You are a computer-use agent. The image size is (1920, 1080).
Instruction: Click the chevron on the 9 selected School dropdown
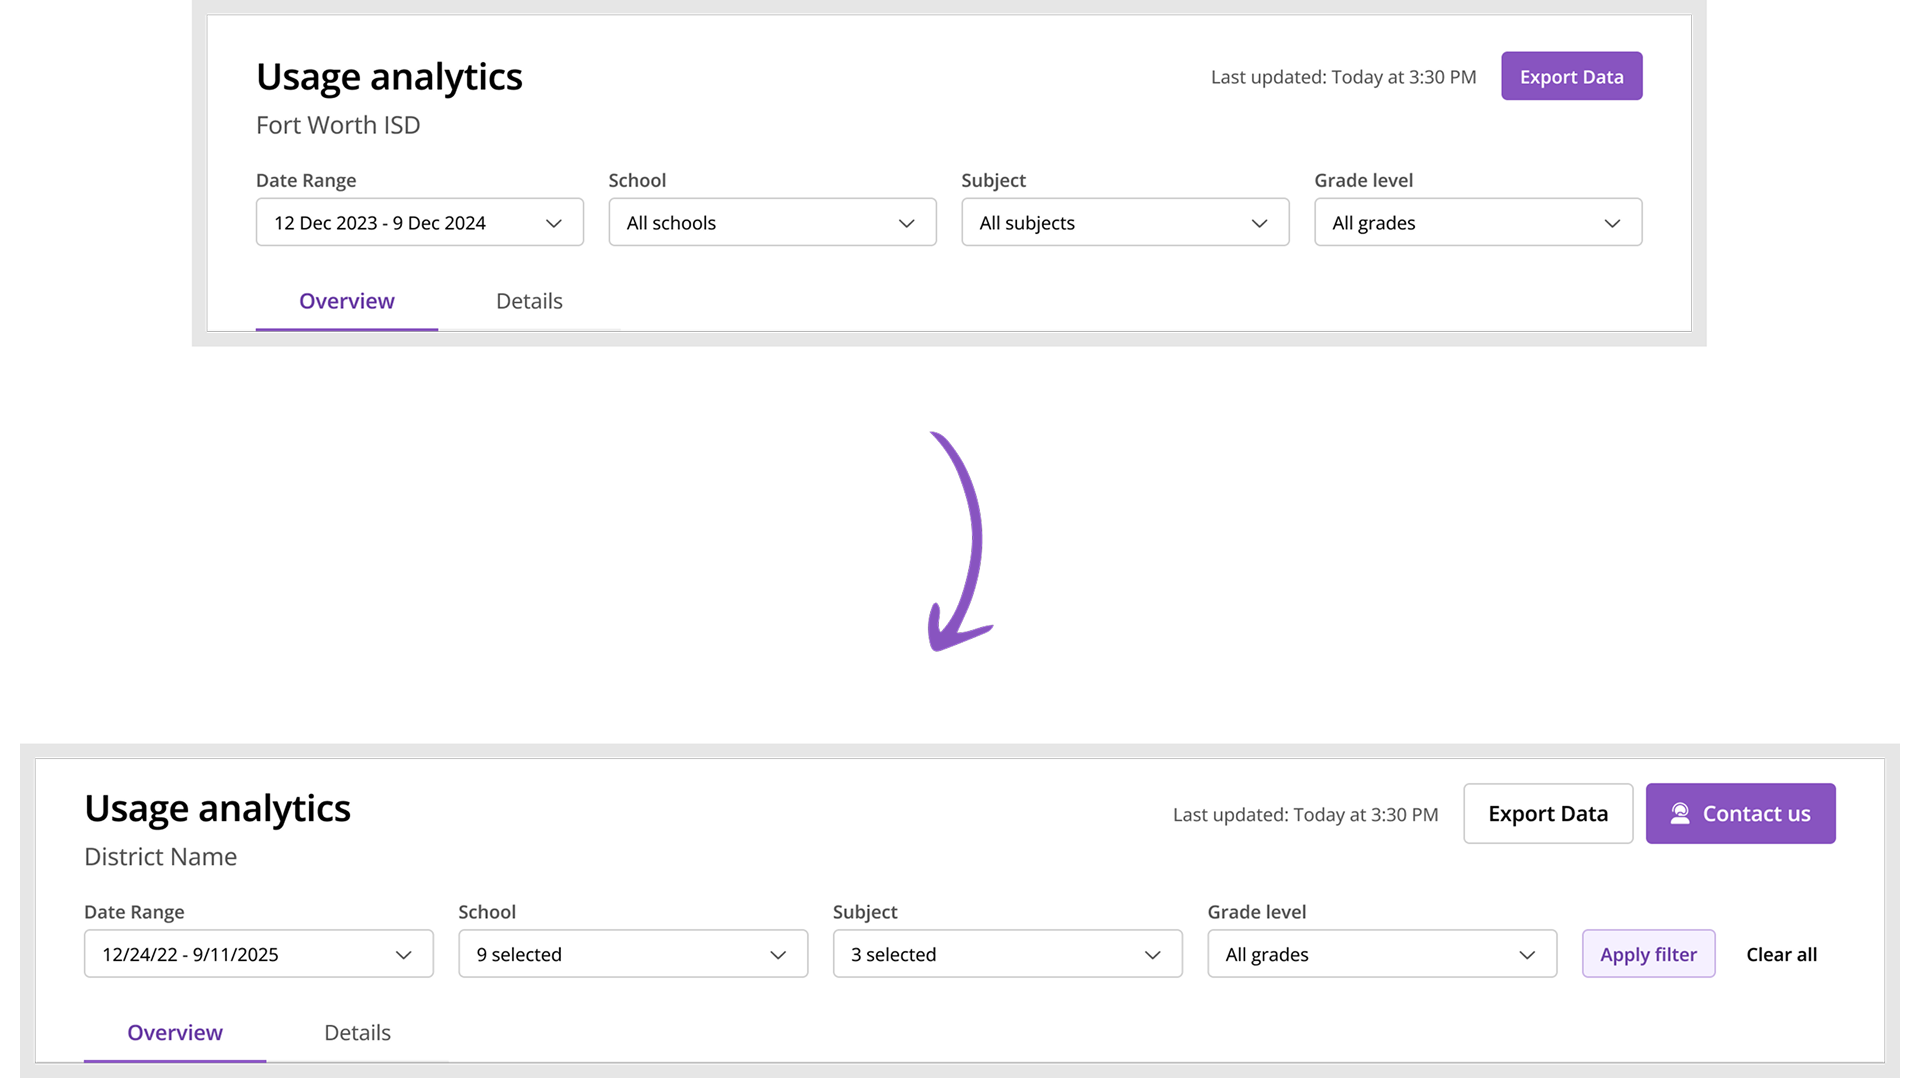(x=777, y=954)
